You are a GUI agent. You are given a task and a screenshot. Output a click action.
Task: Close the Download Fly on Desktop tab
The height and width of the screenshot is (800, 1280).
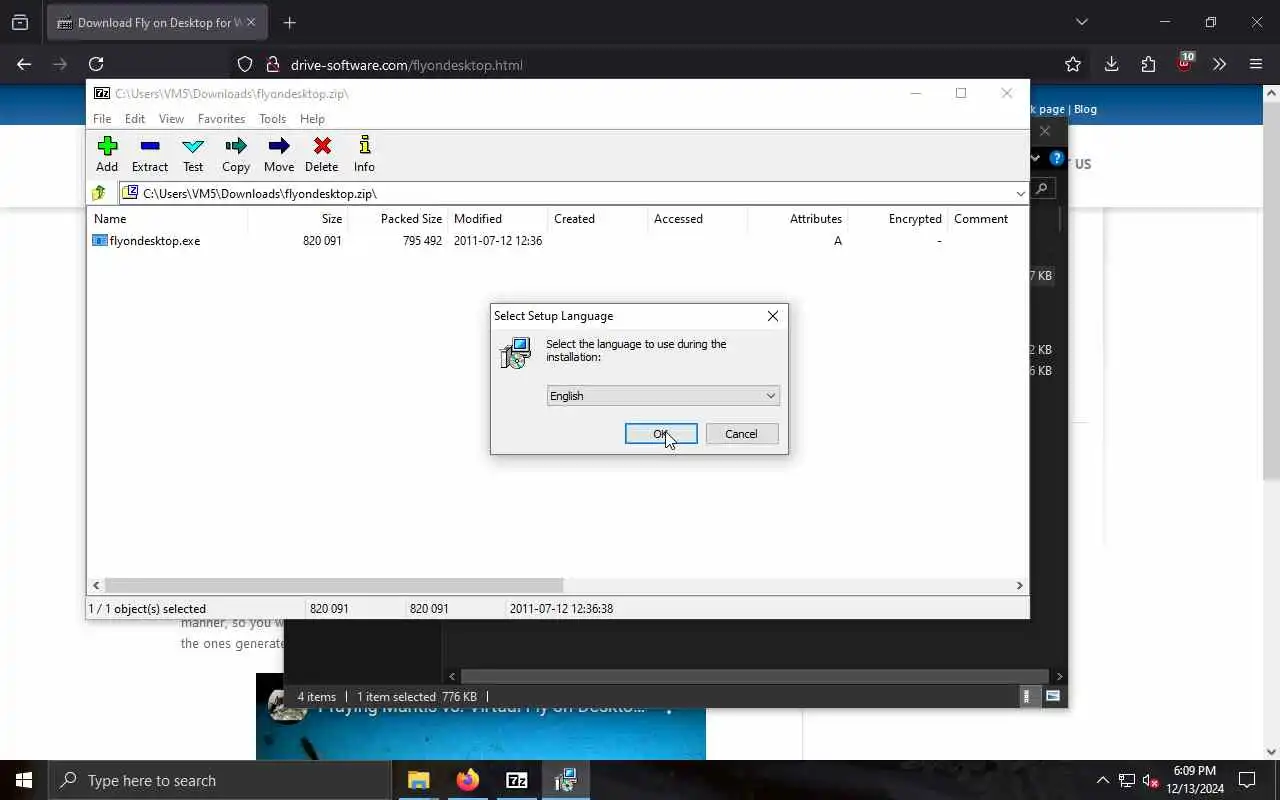(x=250, y=22)
